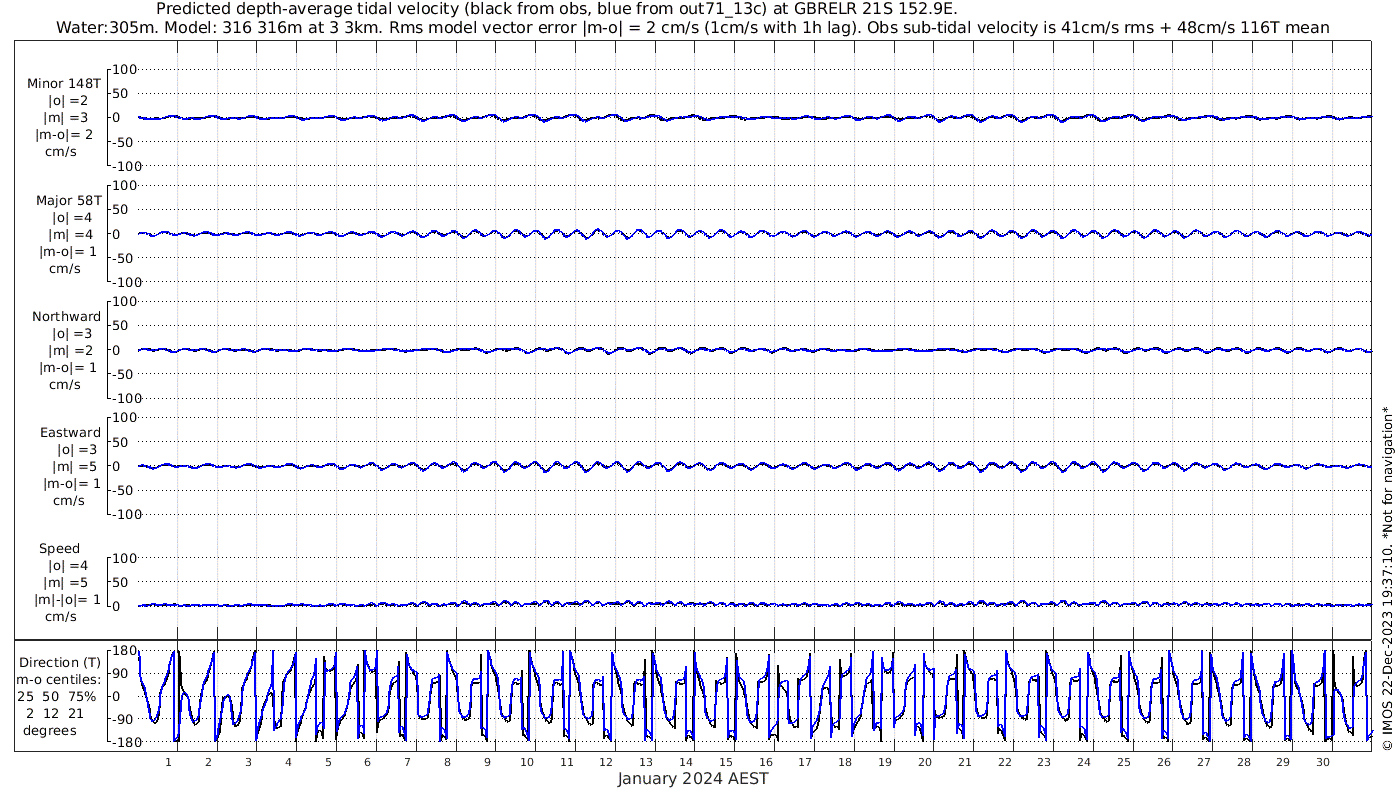Click the day 1 tick label on time axis

click(169, 762)
